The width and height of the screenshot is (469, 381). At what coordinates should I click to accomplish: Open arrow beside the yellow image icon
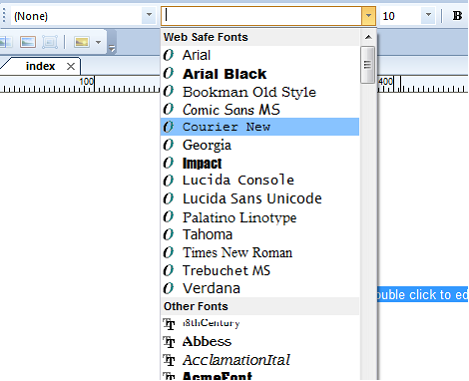pyautogui.click(x=98, y=42)
